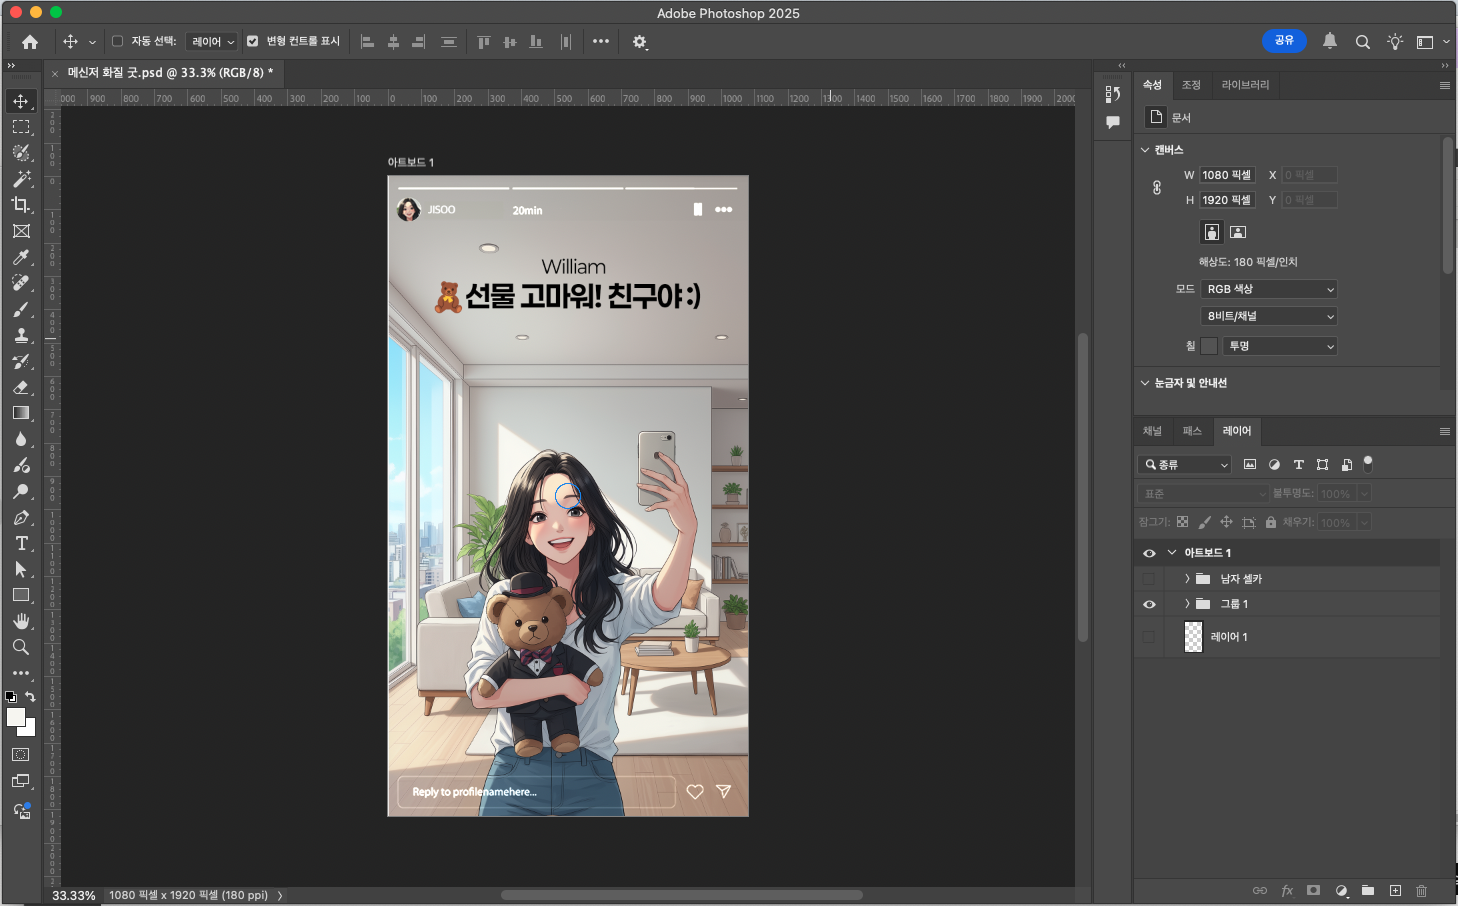Open the 라이브러리 tab

click(1245, 85)
